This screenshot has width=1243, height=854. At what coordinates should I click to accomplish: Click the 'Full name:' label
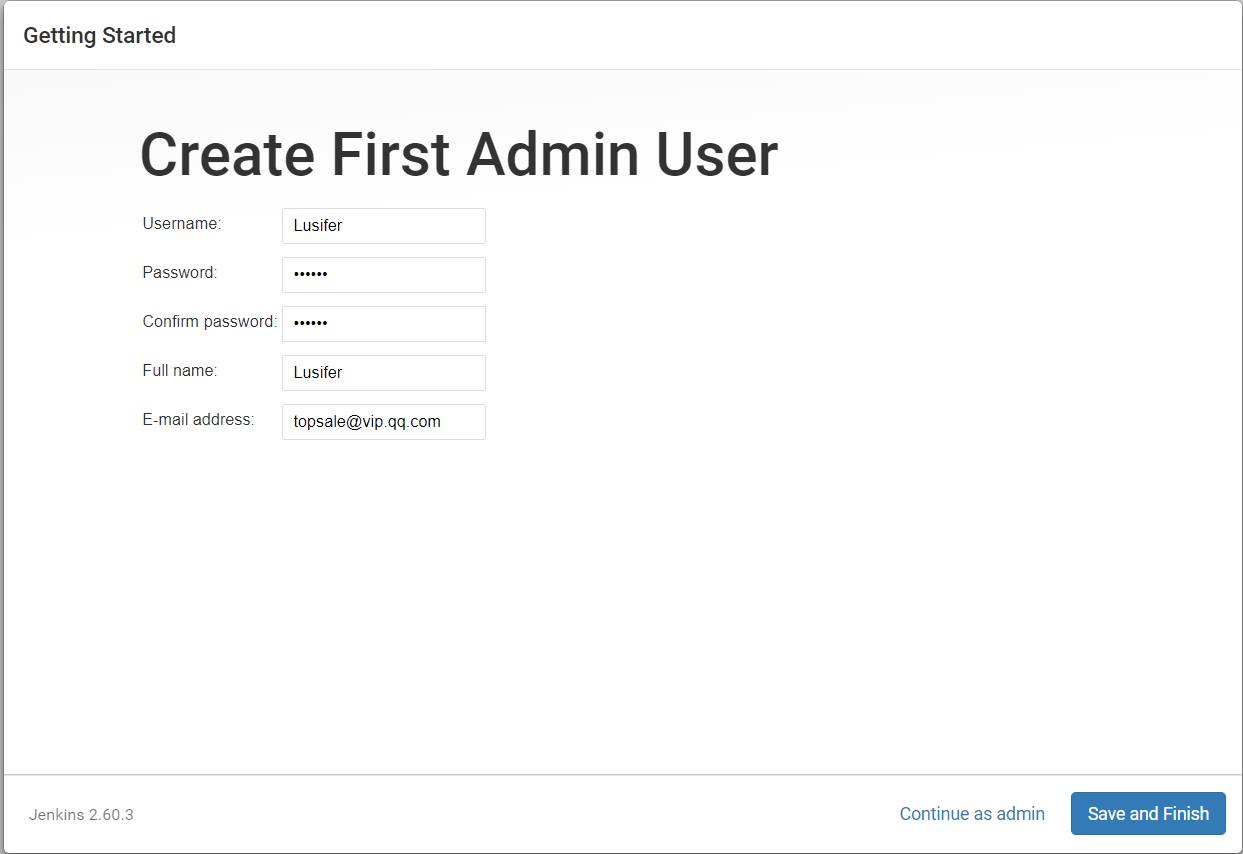[180, 371]
